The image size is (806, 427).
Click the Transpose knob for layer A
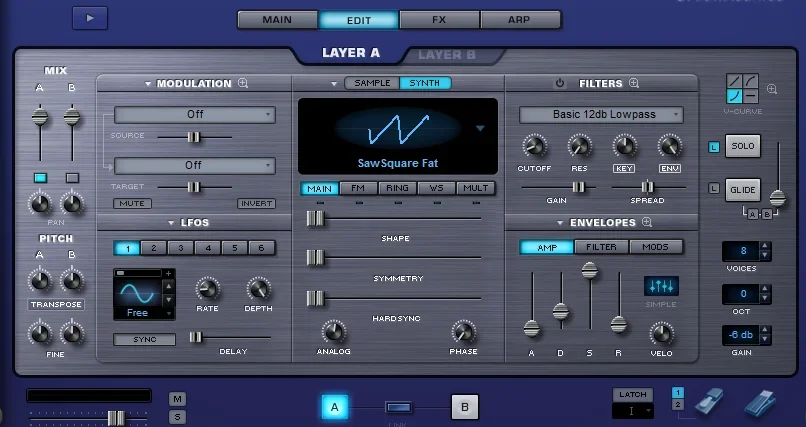[40, 281]
